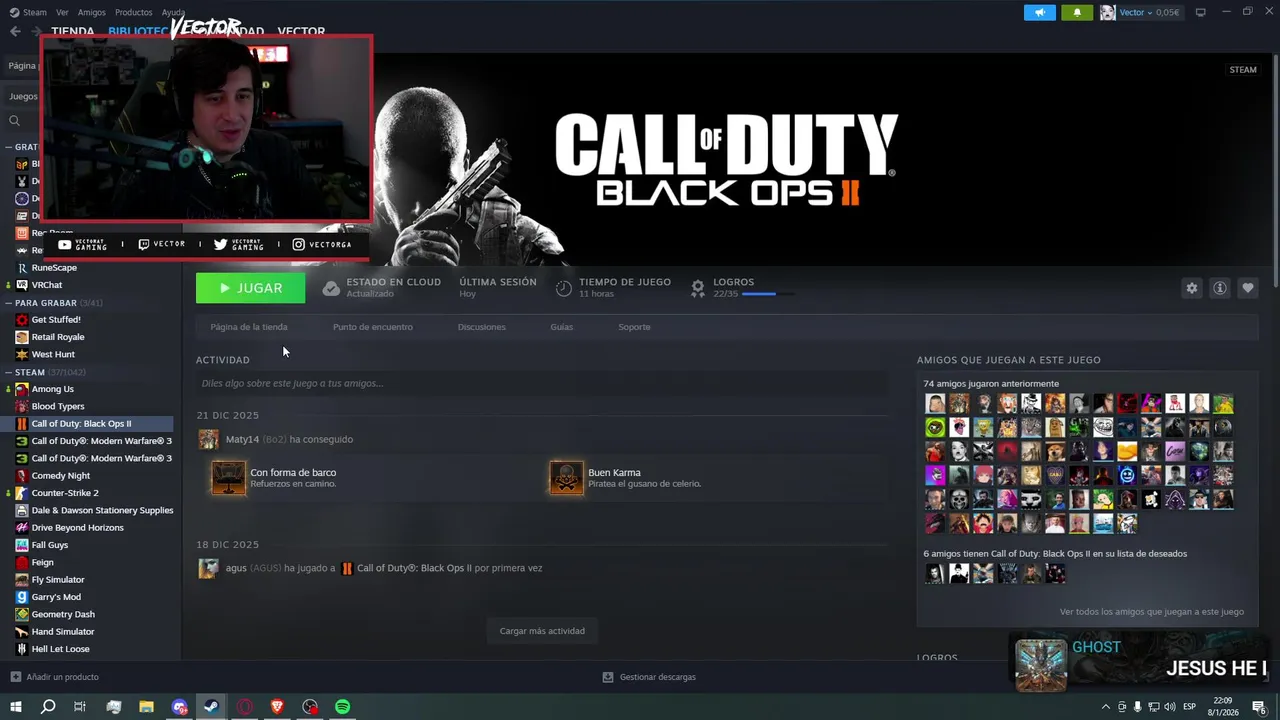Click the Con forma de barco achievement icon
This screenshot has height=720, width=1280.
tap(229, 478)
